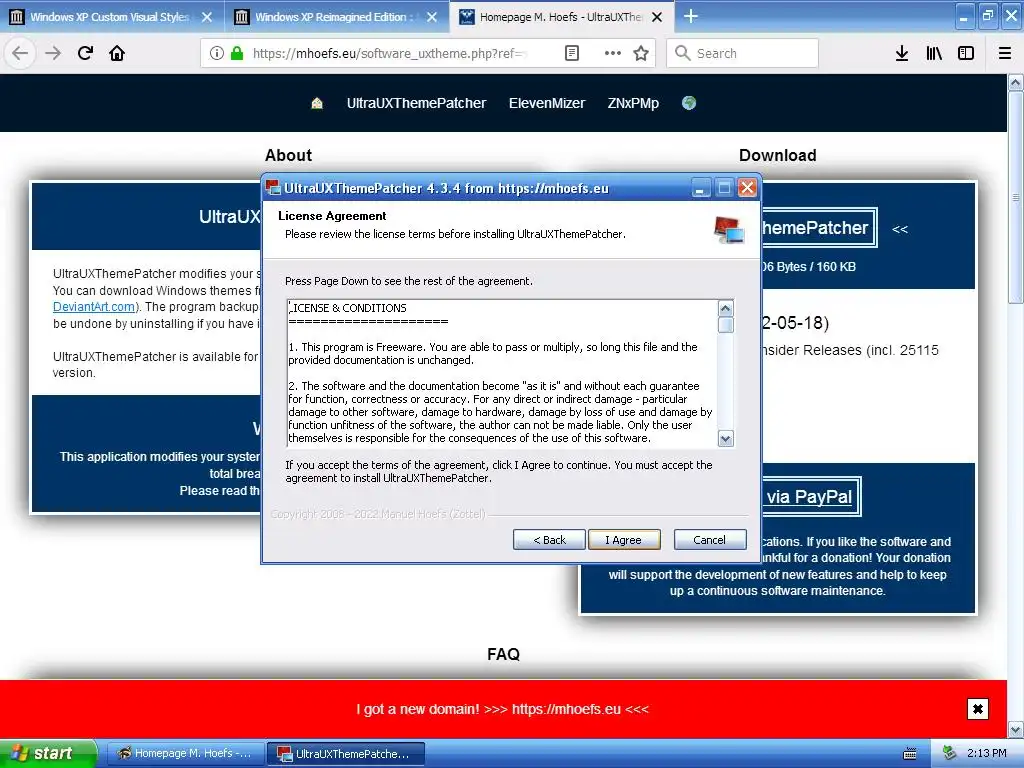Click I Agree in the installer
Screen dimensions: 1024x768
624,540
